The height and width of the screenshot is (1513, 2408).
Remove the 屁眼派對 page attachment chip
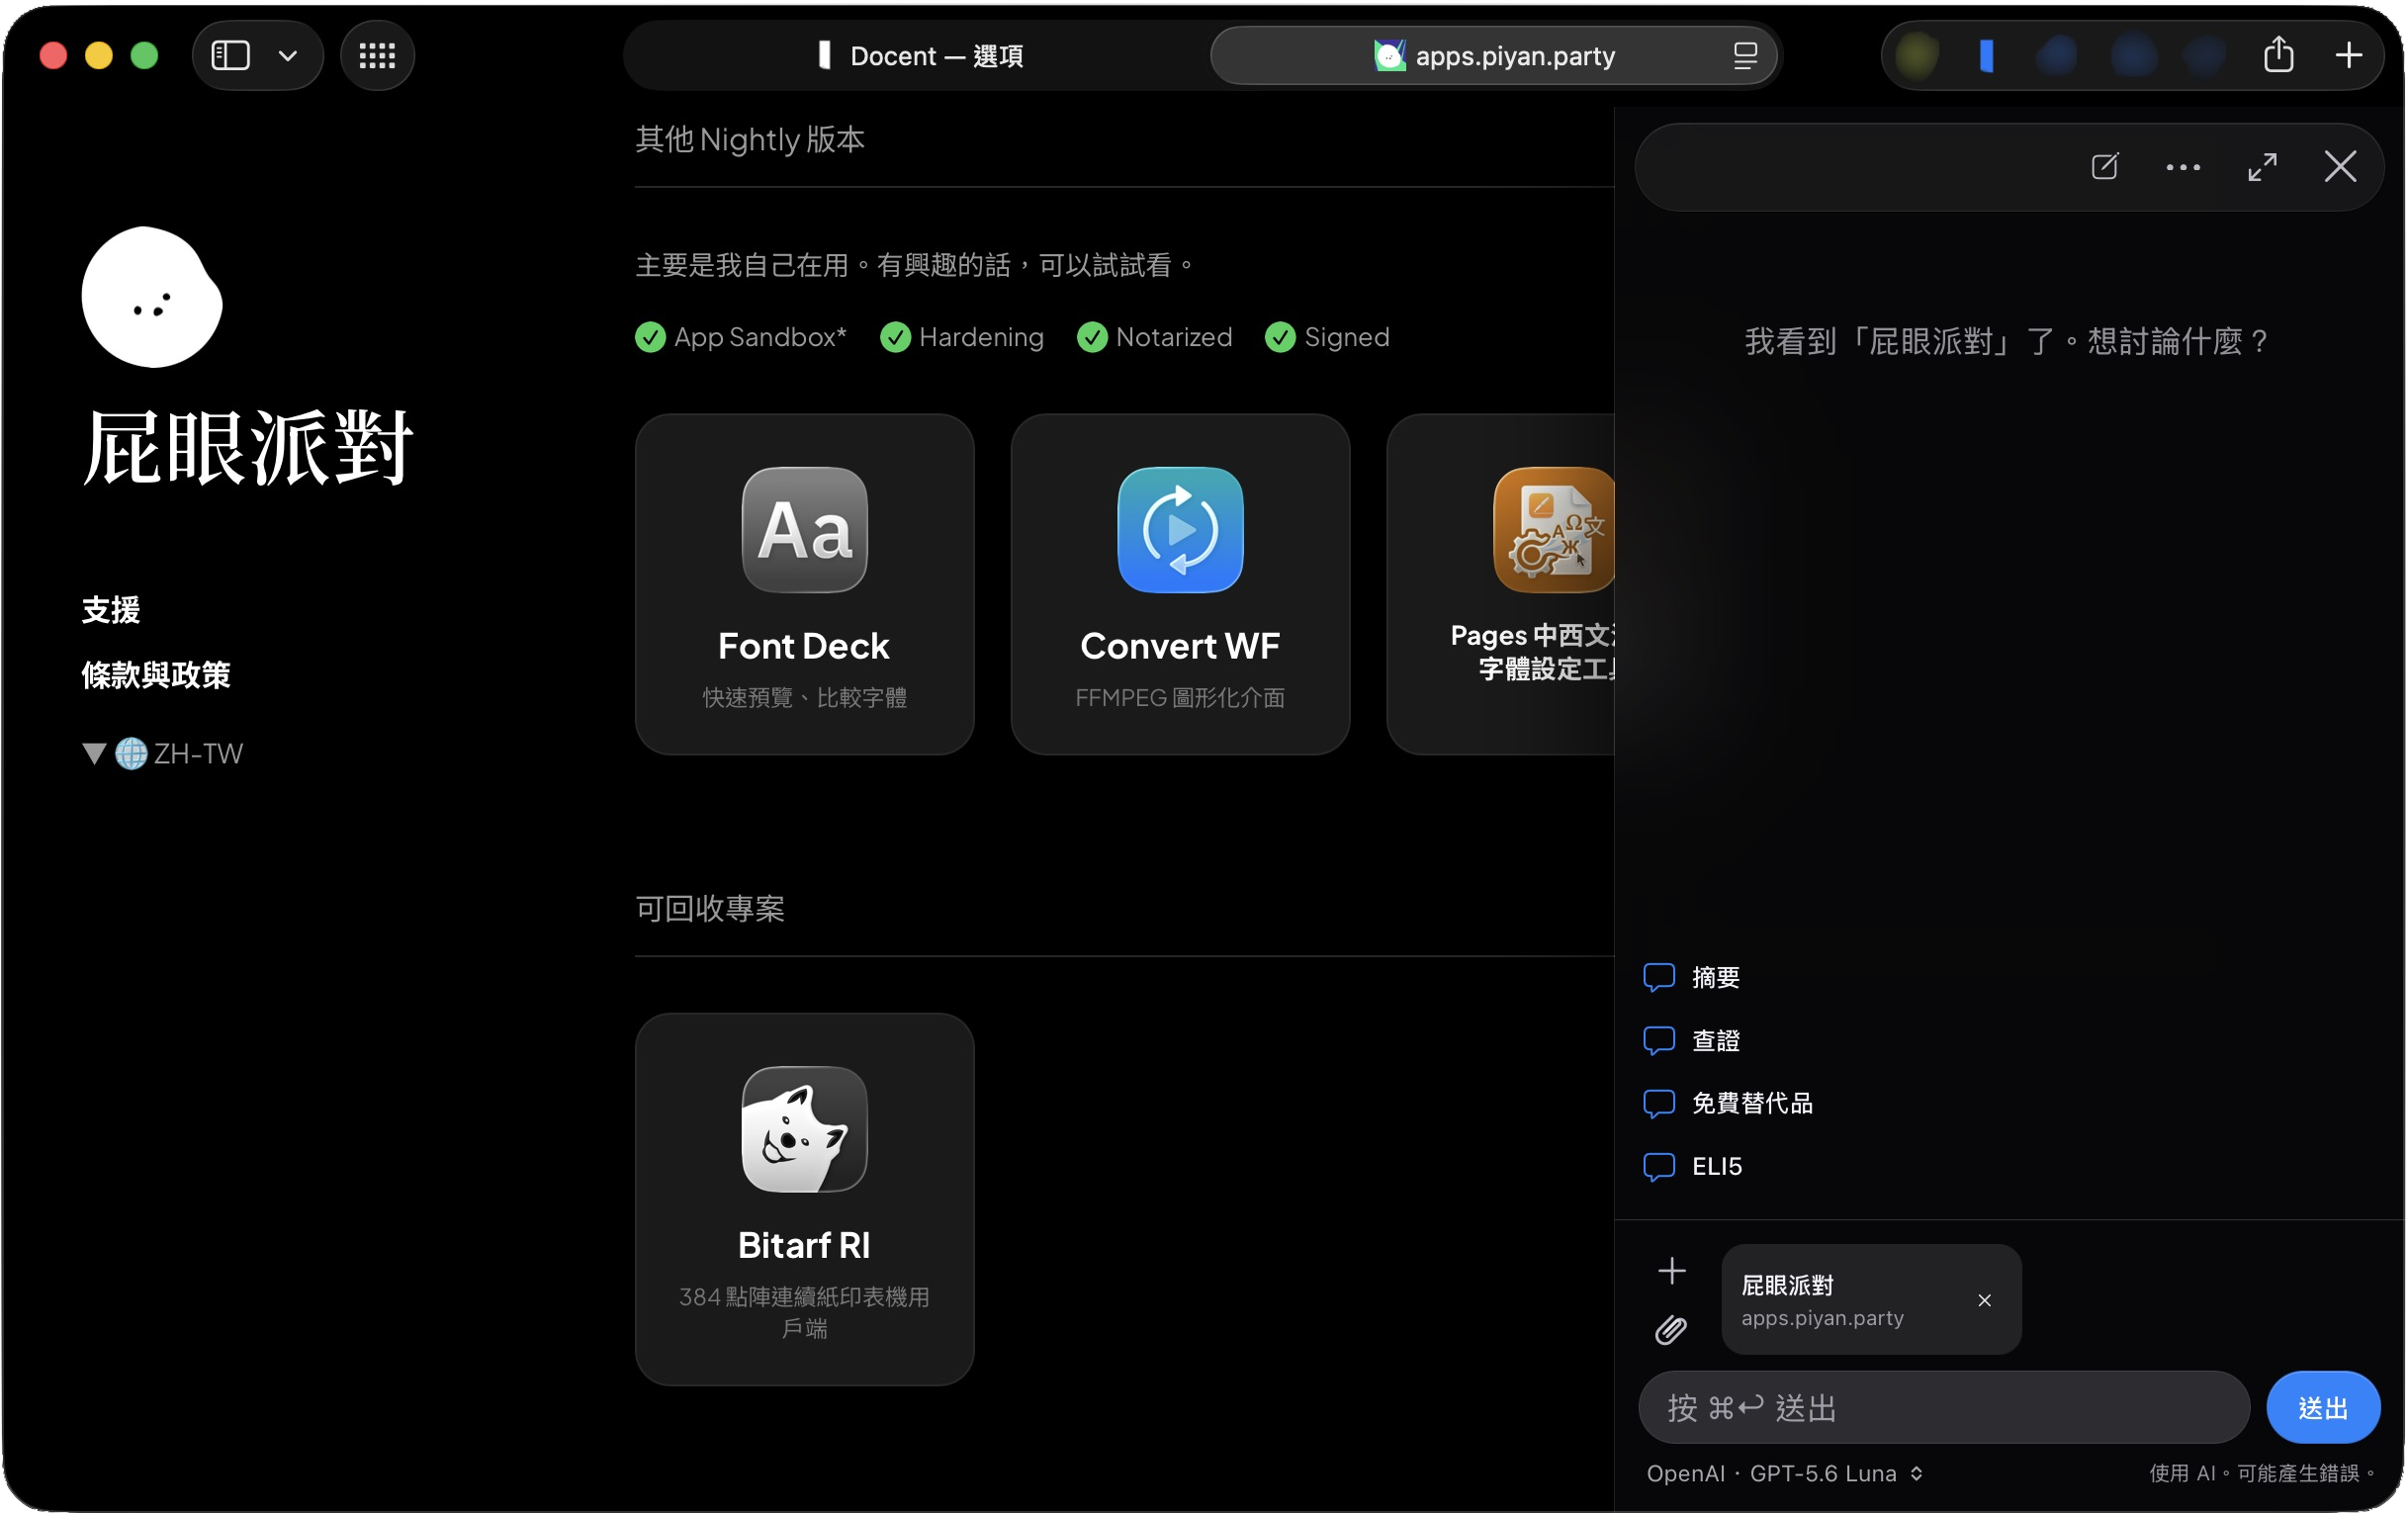click(1984, 1300)
